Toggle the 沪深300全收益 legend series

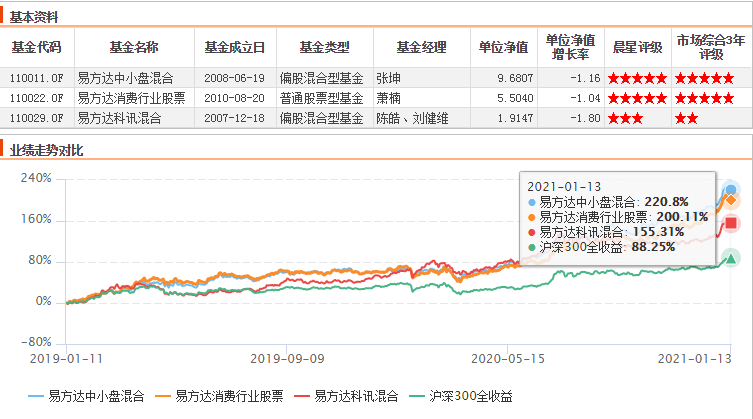(461, 396)
